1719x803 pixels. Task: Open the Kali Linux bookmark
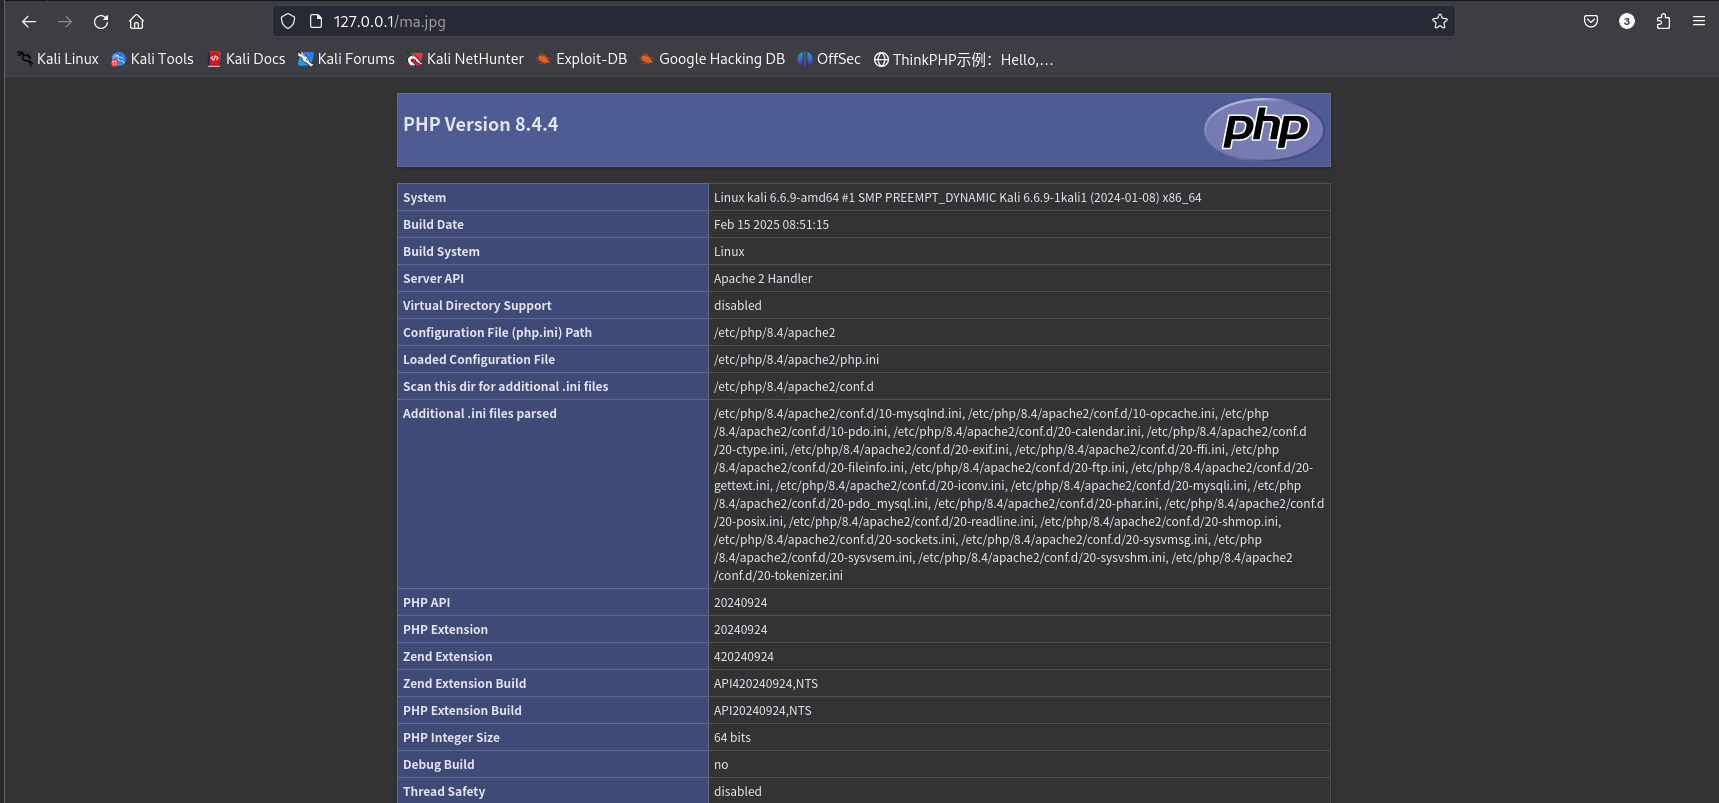pyautogui.click(x=58, y=59)
